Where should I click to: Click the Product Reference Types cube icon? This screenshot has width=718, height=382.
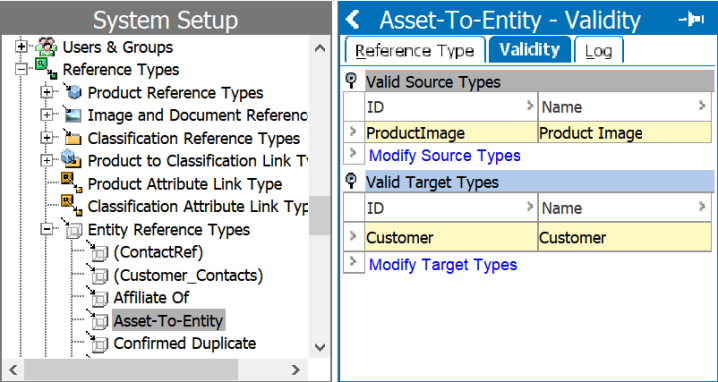[72, 92]
